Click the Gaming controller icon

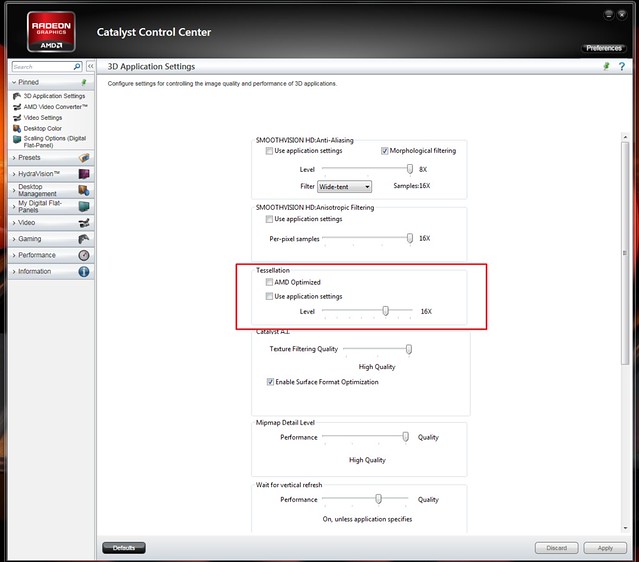(x=84, y=239)
